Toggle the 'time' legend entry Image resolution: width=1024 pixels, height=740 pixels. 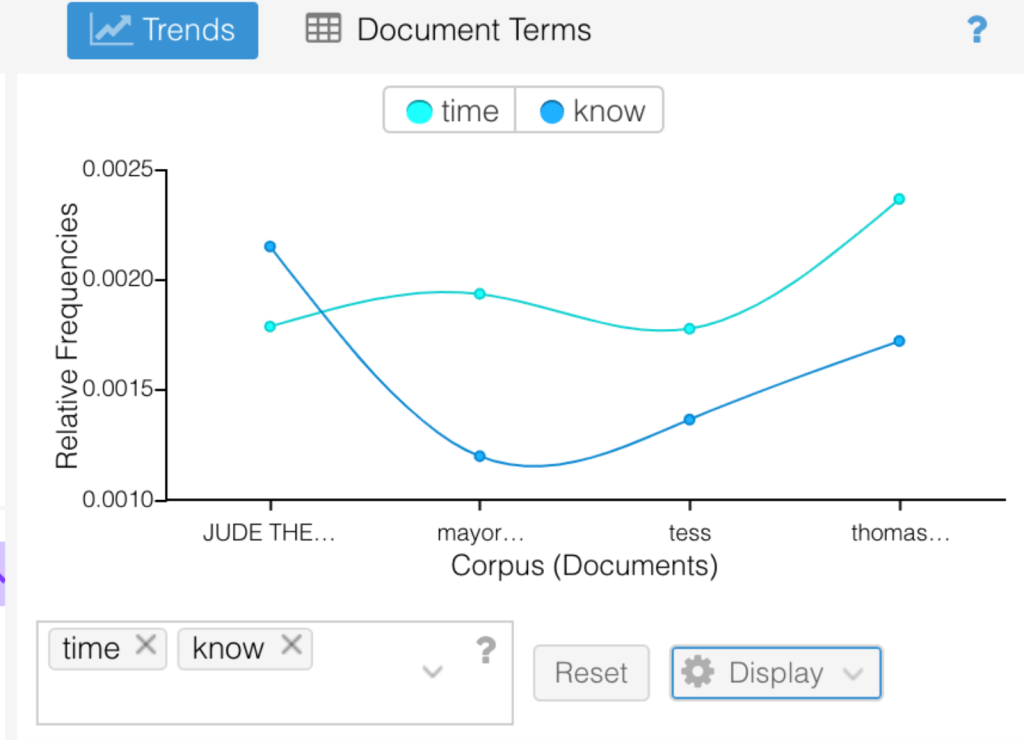[450, 111]
